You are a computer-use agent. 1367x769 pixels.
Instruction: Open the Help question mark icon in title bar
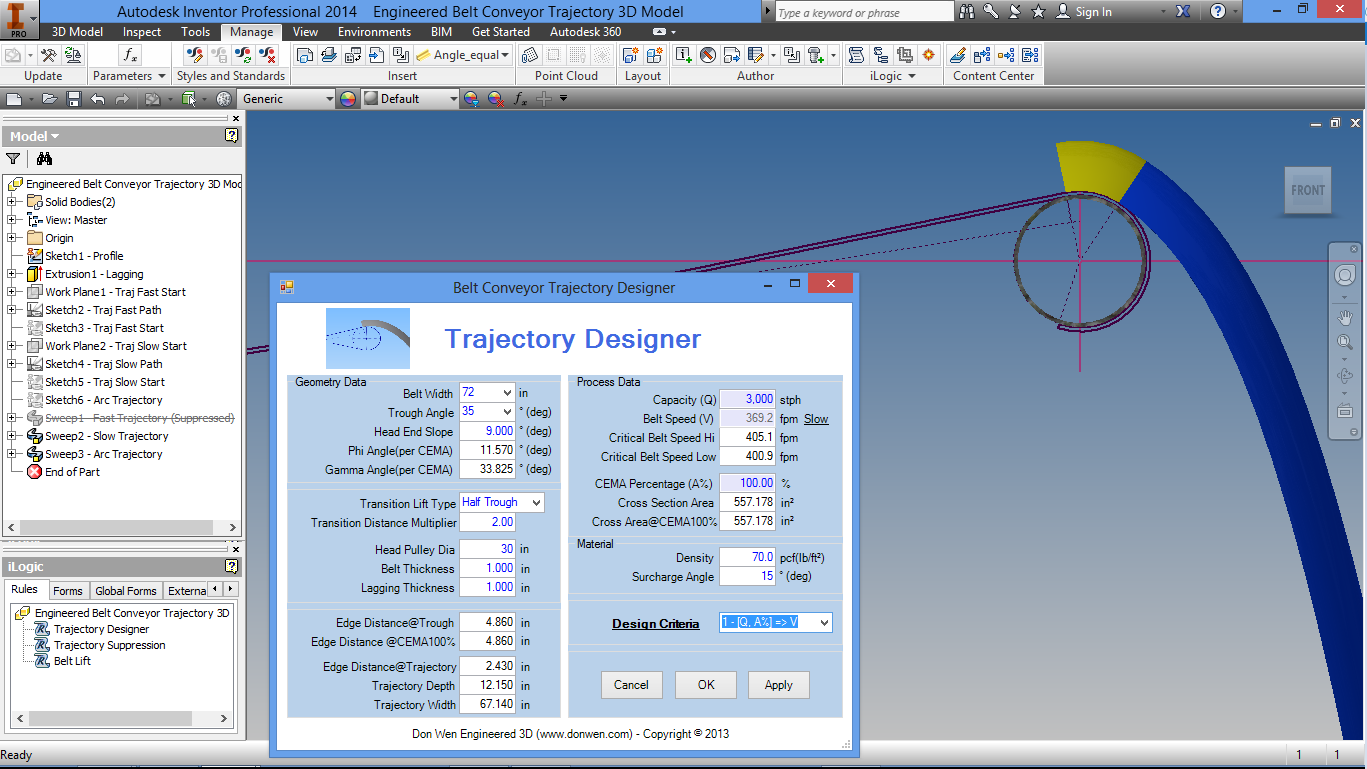1218,12
